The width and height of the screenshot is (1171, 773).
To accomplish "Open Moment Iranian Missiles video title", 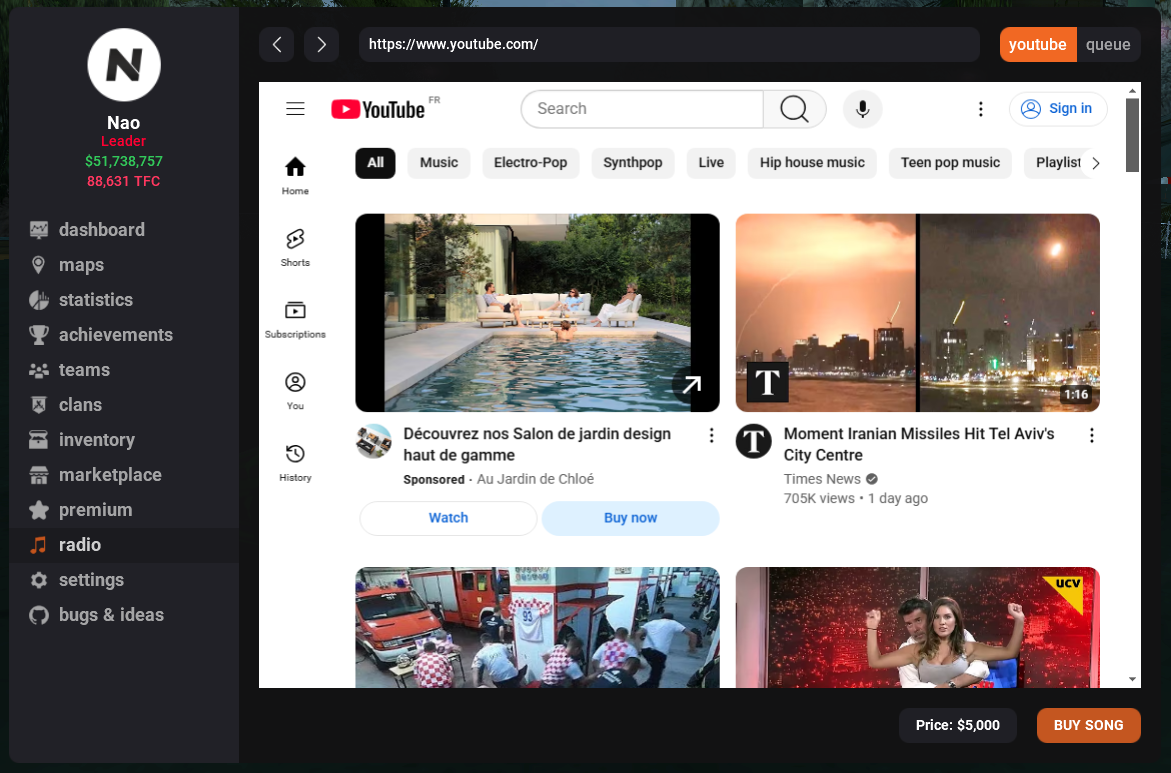I will click(x=919, y=444).
